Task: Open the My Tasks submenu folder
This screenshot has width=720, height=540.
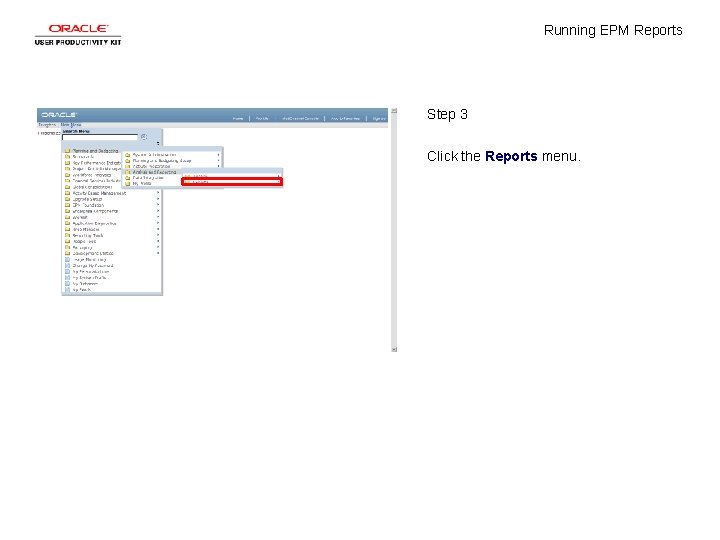Action: click(142, 183)
